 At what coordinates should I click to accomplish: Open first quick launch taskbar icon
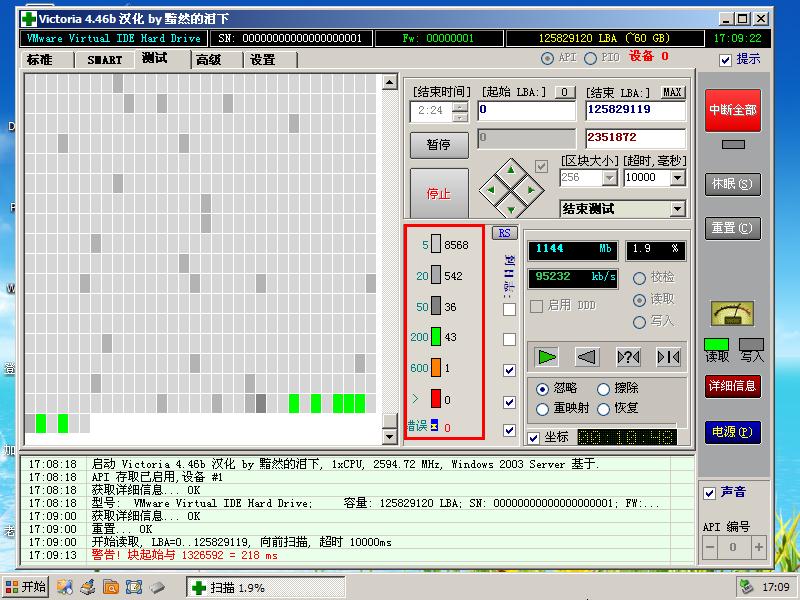[64, 587]
